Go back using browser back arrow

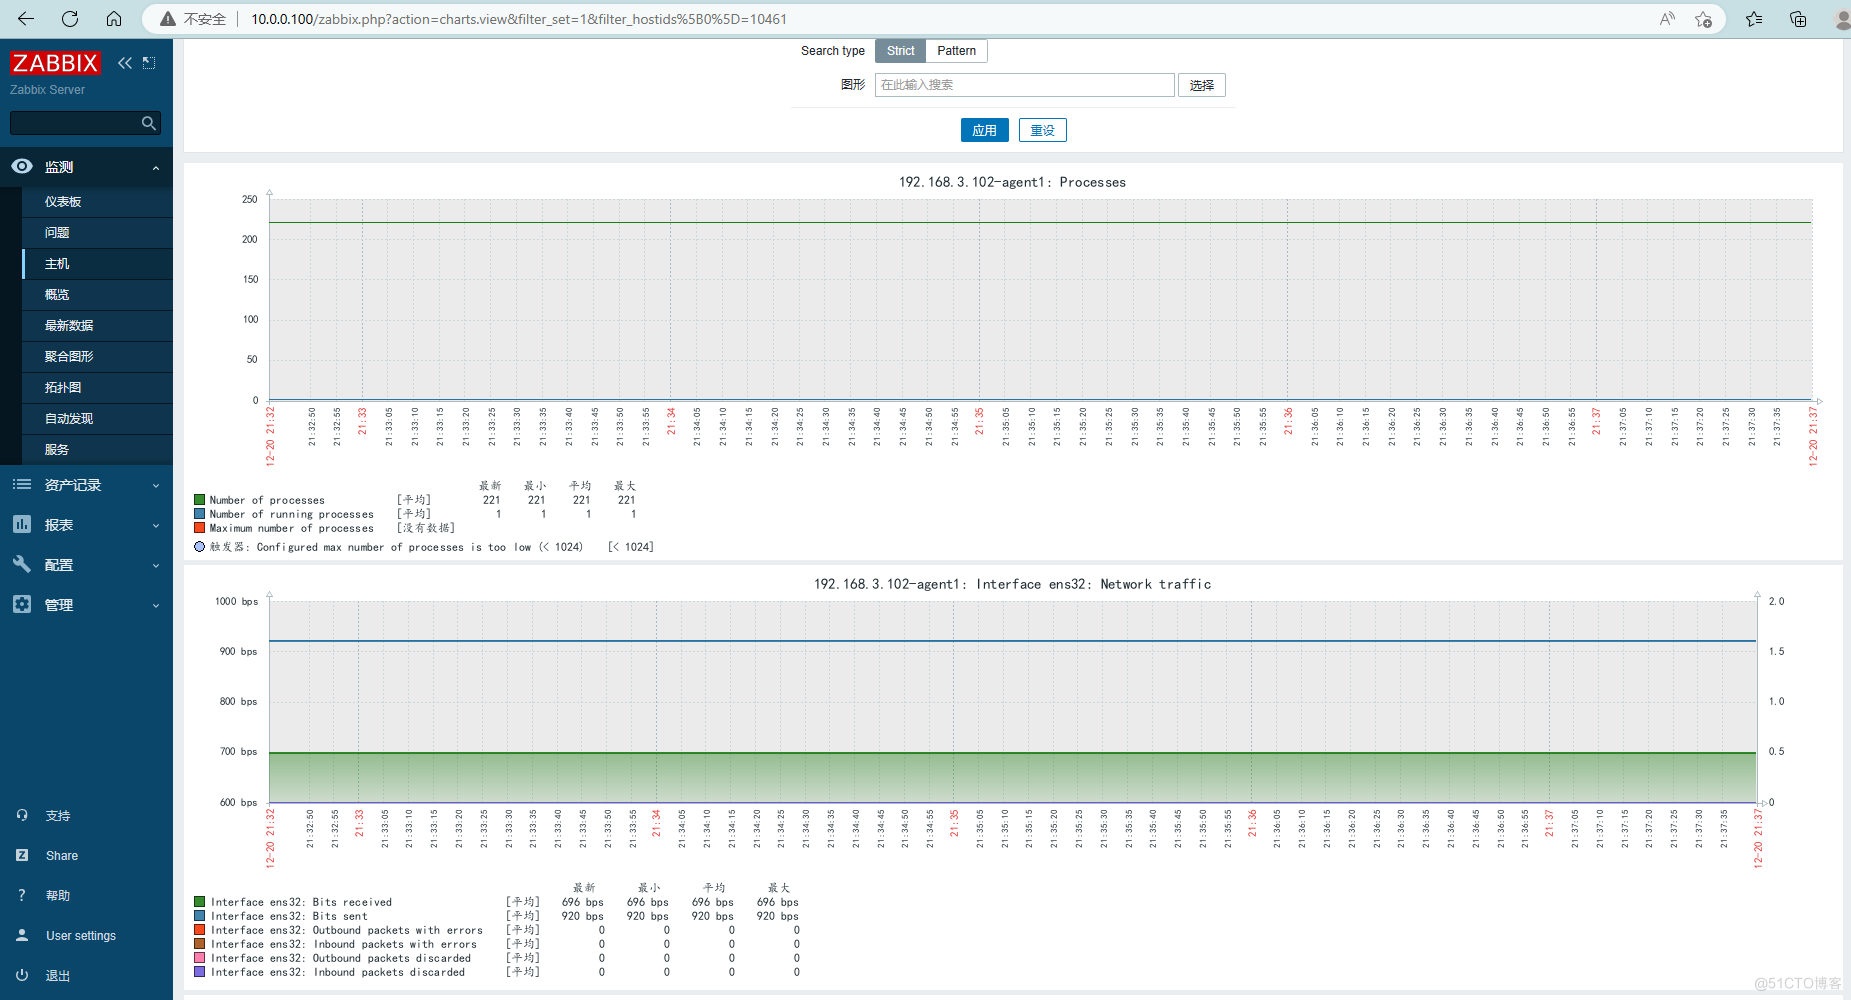pyautogui.click(x=26, y=19)
